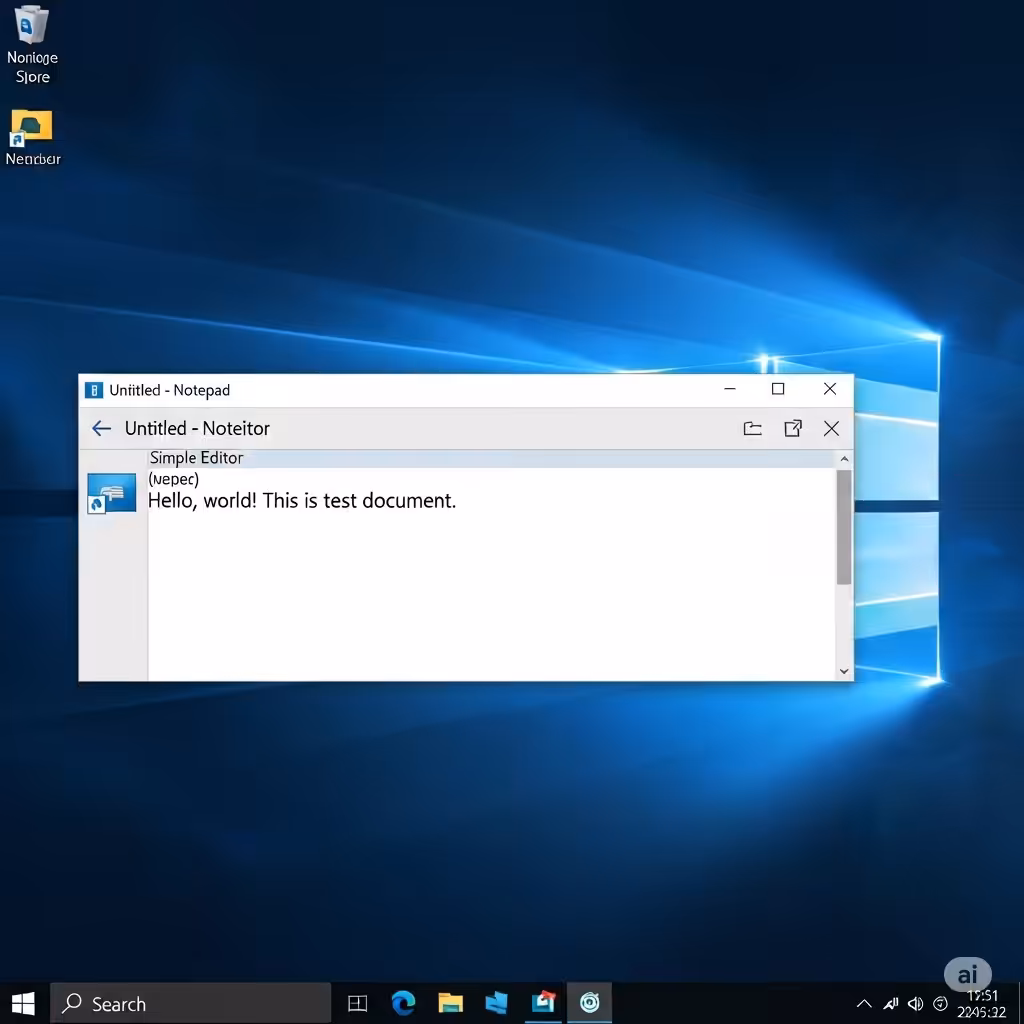This screenshot has width=1024, height=1024.
Task: Open the clock and date flyout
Action: pyautogui.click(x=982, y=1004)
